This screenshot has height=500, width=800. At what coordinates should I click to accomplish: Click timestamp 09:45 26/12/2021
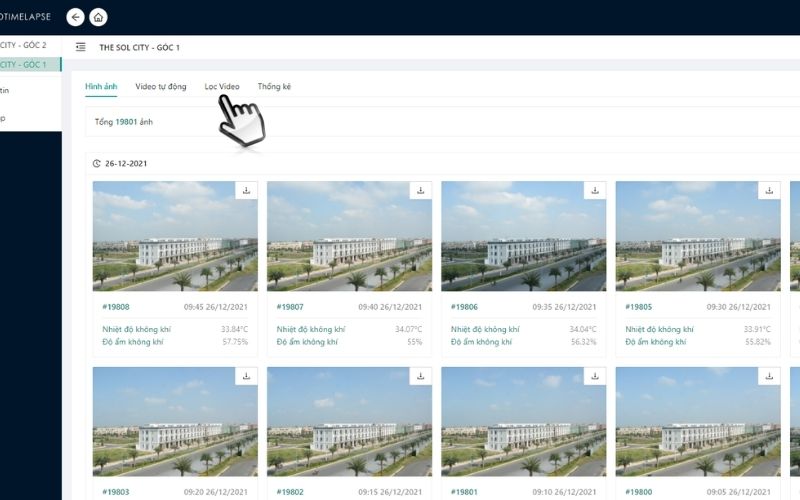216,307
